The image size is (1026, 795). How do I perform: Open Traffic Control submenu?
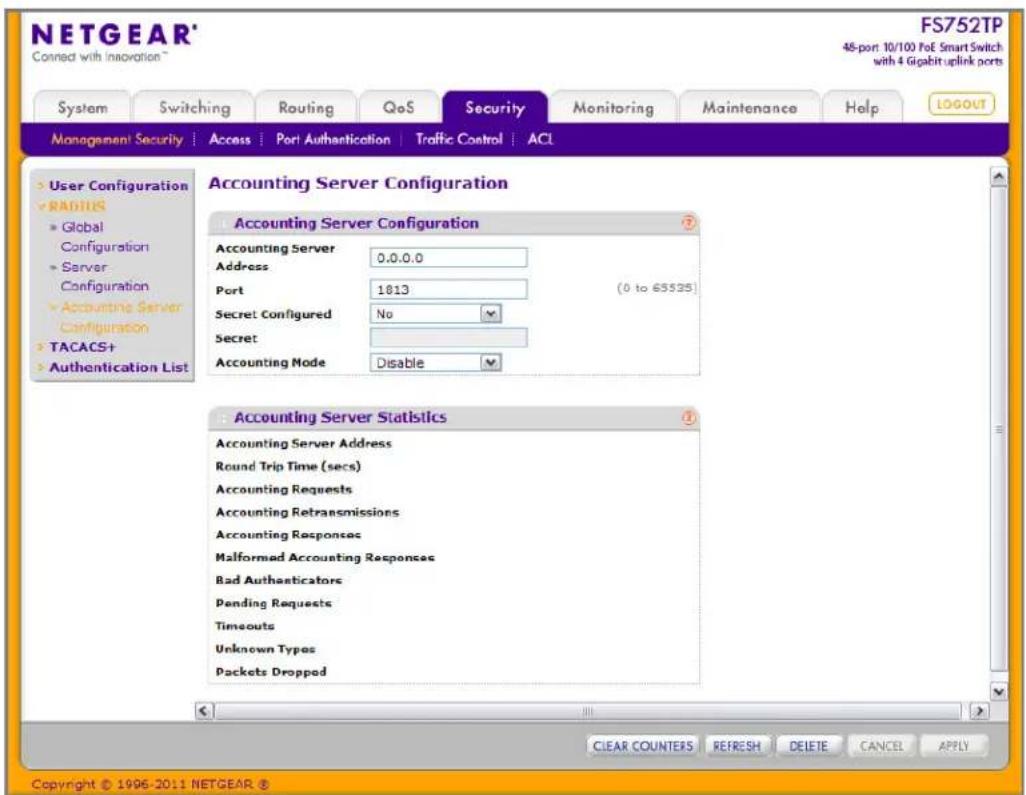(x=459, y=139)
